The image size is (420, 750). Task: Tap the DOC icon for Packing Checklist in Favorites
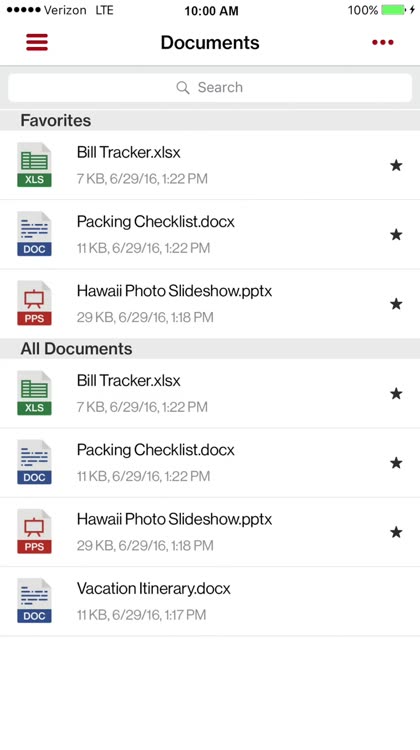point(34,234)
